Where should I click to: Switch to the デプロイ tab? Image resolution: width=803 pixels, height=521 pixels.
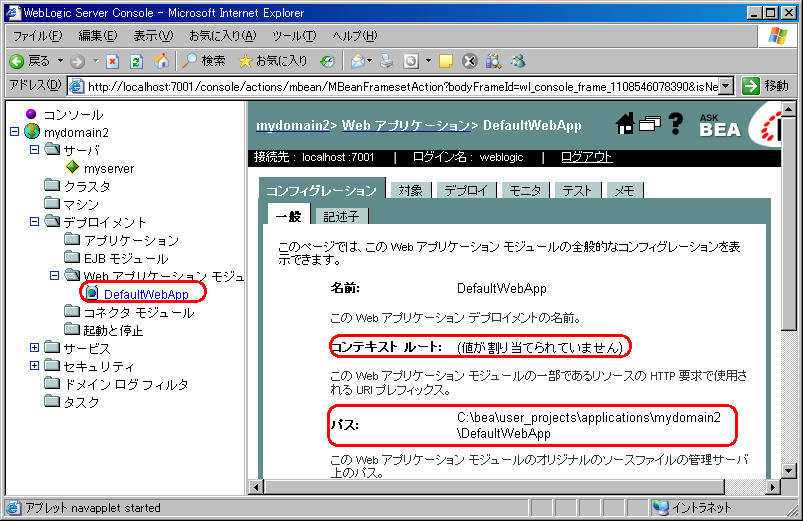[466, 190]
